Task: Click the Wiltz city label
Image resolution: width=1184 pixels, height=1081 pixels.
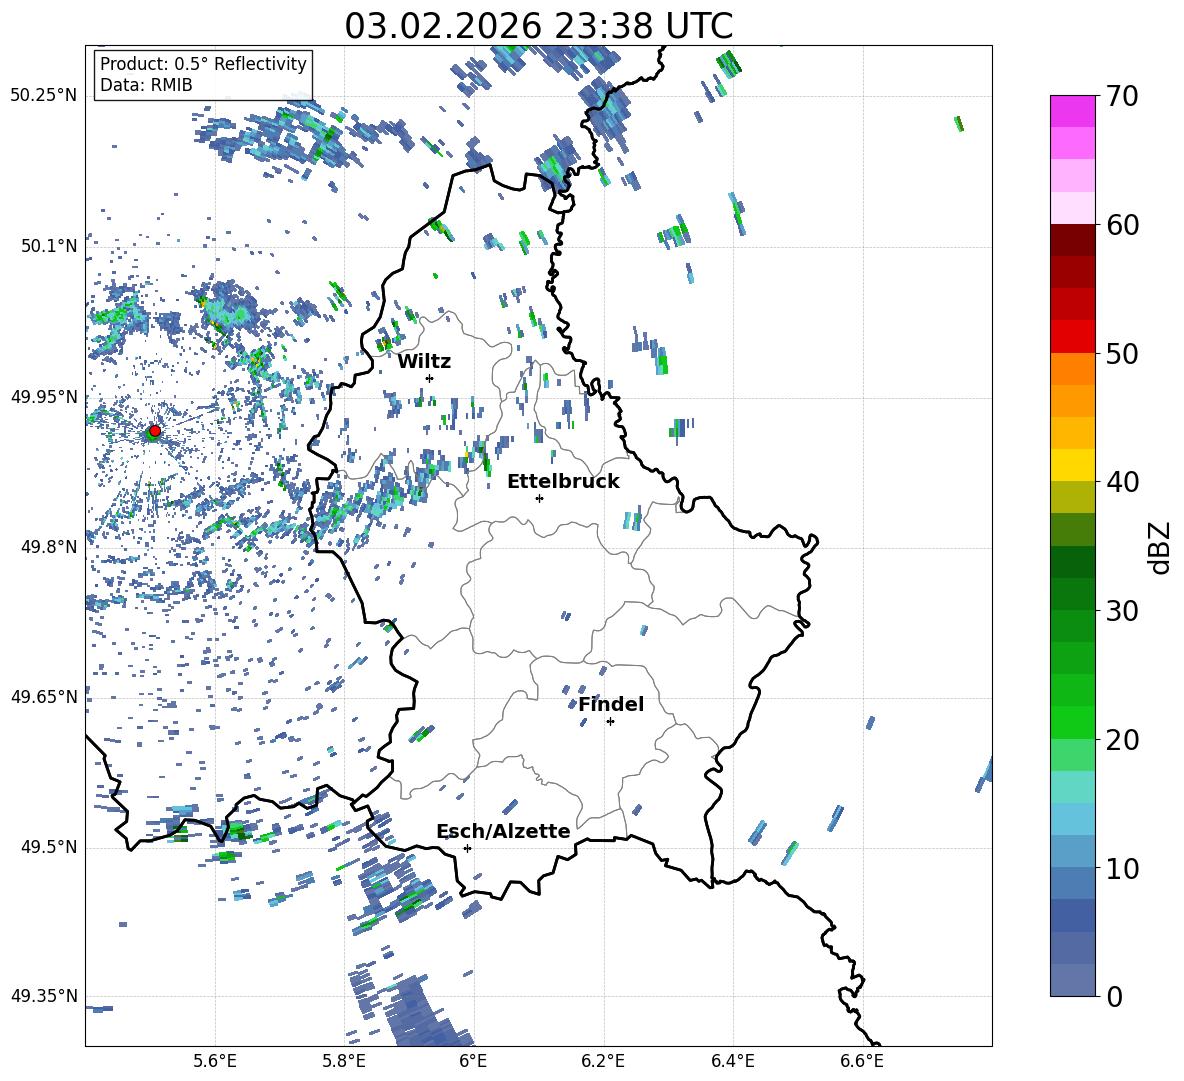Action: (x=424, y=361)
